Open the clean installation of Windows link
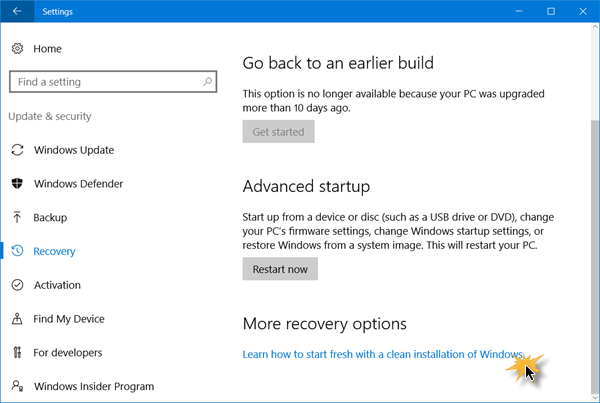Screen dimensions: 600x403 [x=383, y=355]
